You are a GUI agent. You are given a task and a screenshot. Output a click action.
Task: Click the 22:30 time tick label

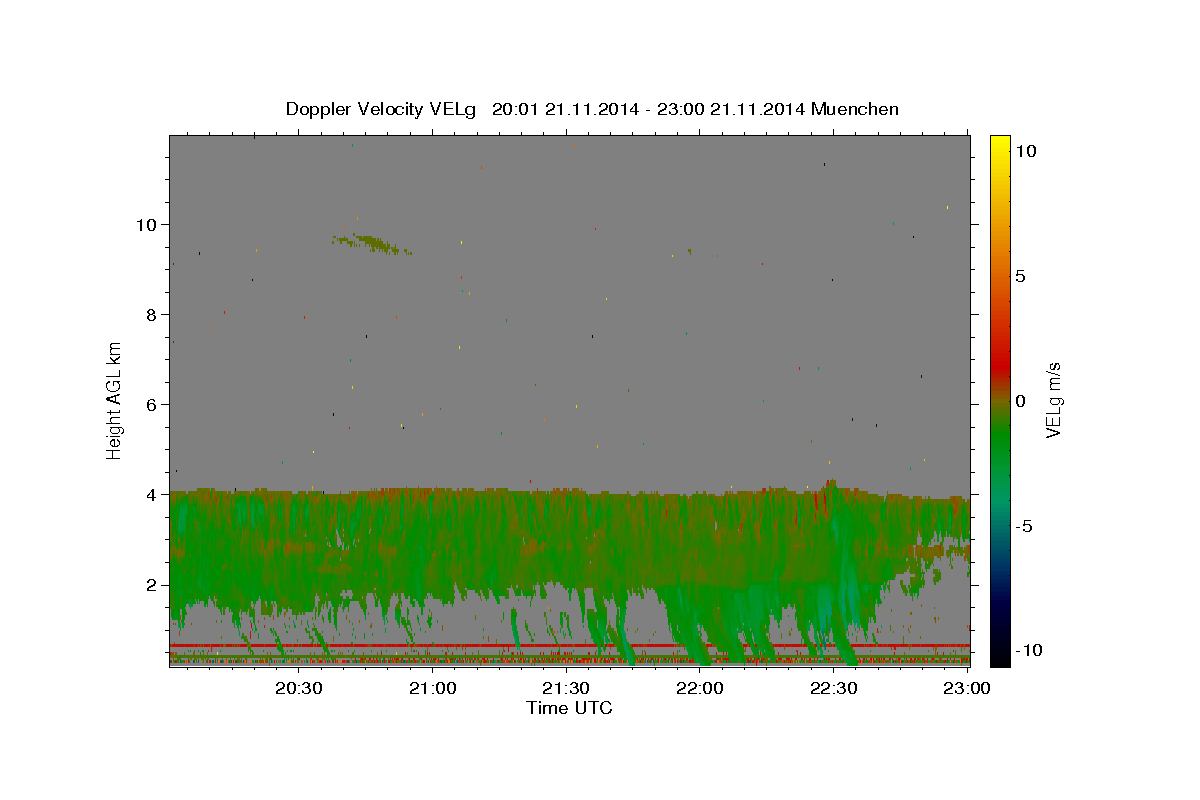[x=833, y=688]
